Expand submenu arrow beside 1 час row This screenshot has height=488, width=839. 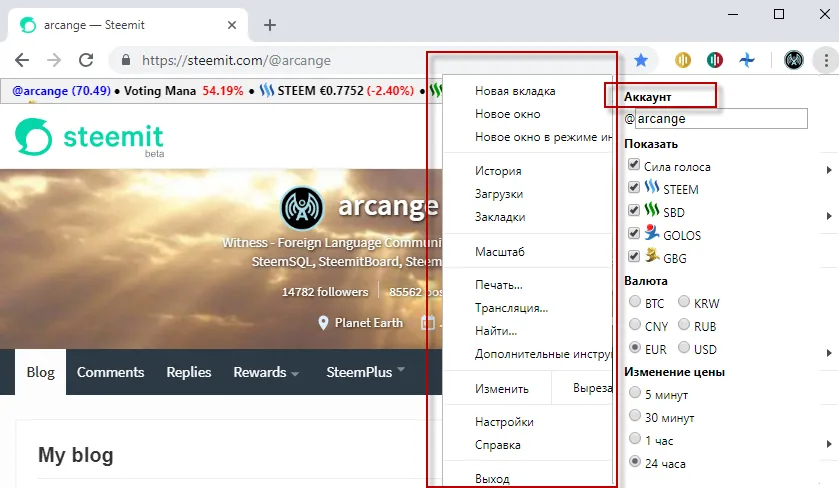tap(829, 444)
